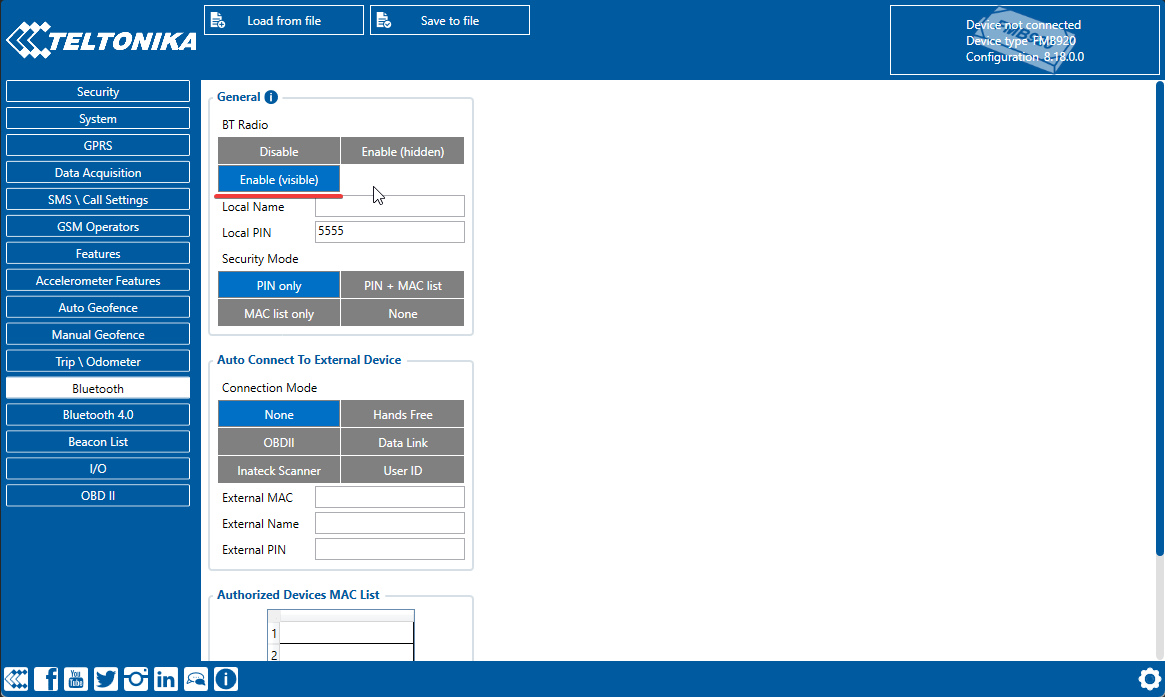Click row 1 of Authorized MAC list
Image resolution: width=1165 pixels, height=697 pixels.
coord(346,633)
